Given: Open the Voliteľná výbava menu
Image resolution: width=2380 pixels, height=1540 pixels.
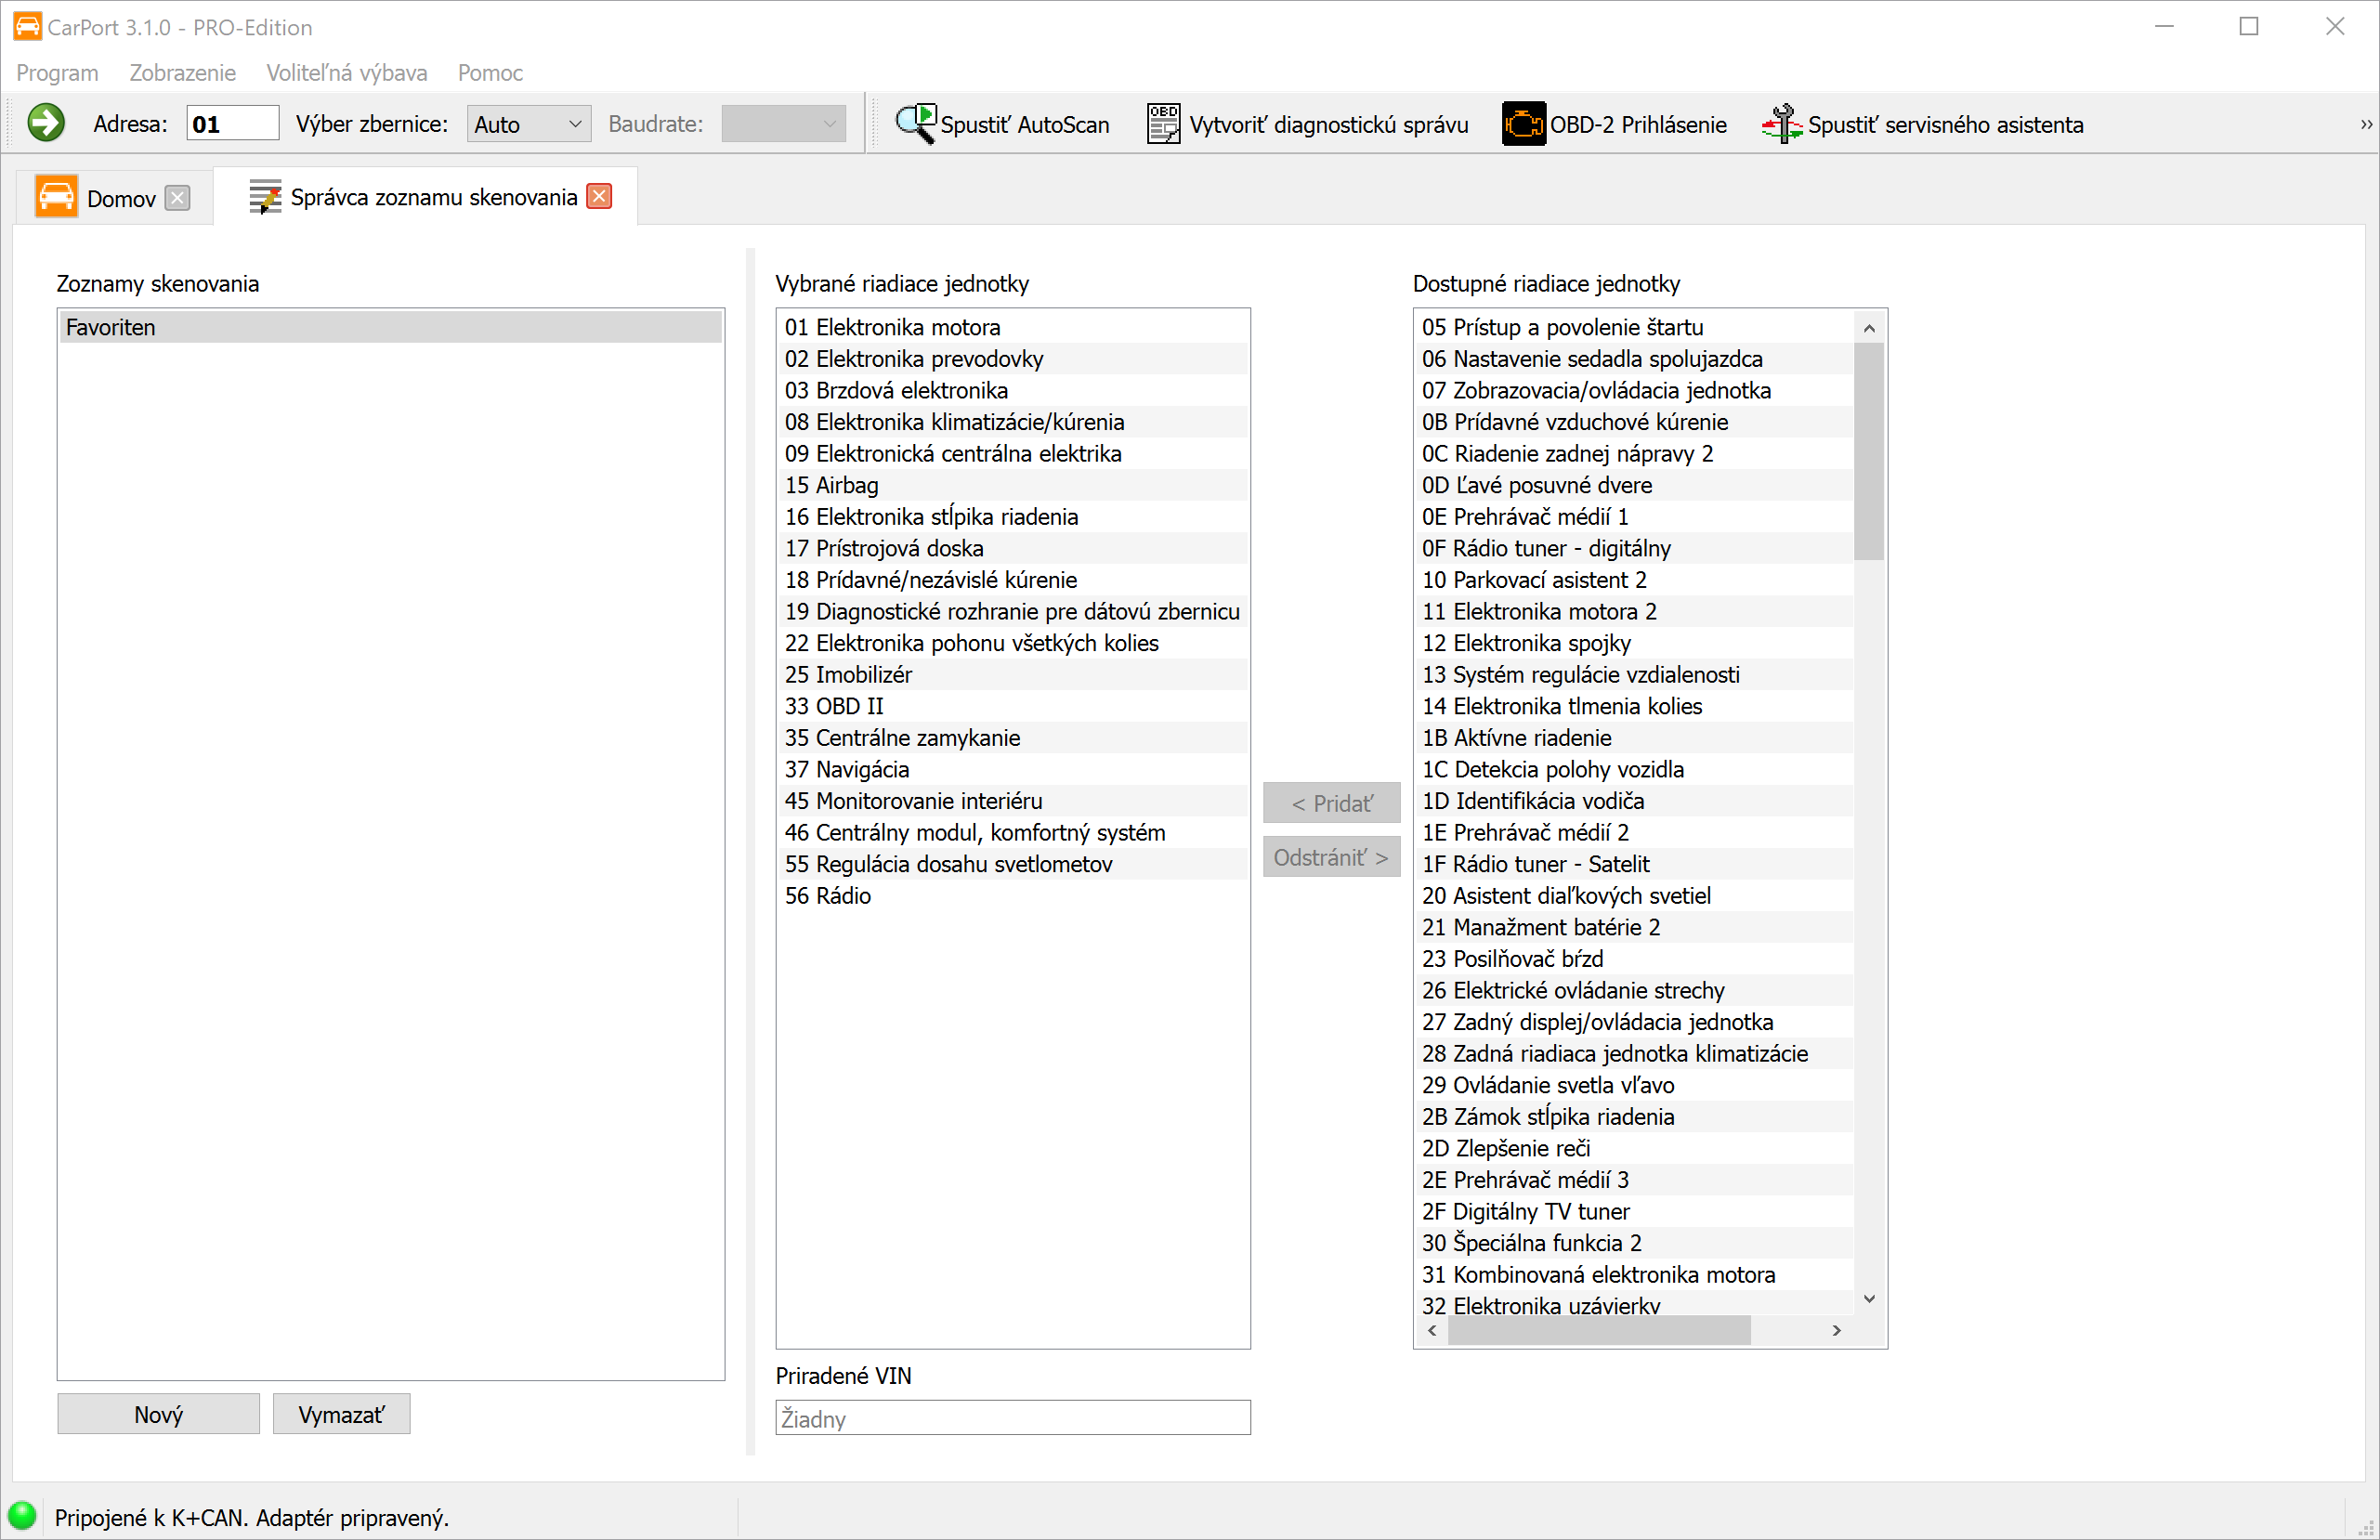Looking at the screenshot, I should (346, 72).
